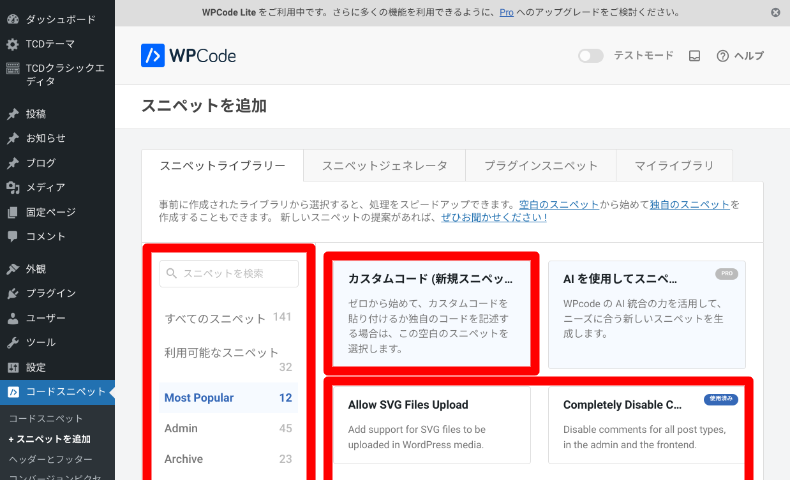Viewport: 790px width, 480px height.
Task: Switch to スニペットジェネレータ tab
Action: click(384, 165)
